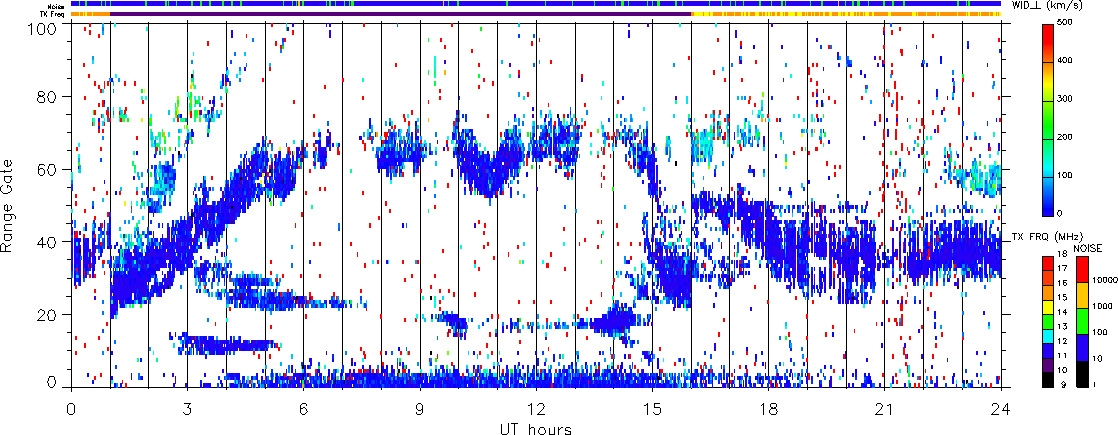Click the dark blue bottom of WID colorbar
The width and height of the screenshot is (1118, 435).
click(1048, 207)
